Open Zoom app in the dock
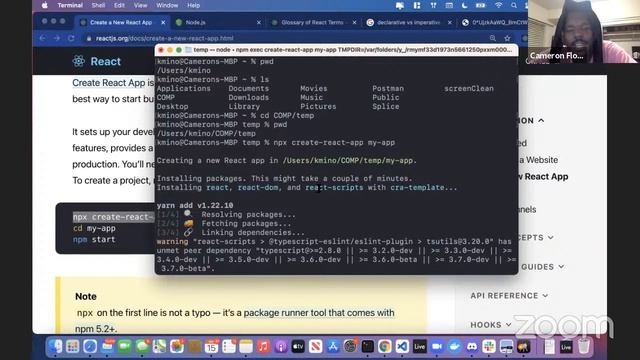The width and height of the screenshot is (640, 360). [437, 347]
